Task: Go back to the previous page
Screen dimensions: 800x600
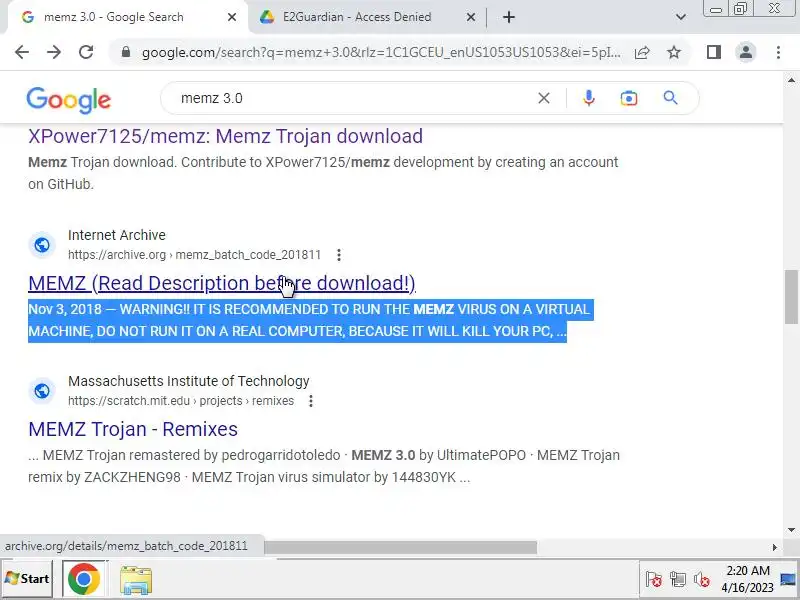Action: [x=22, y=52]
